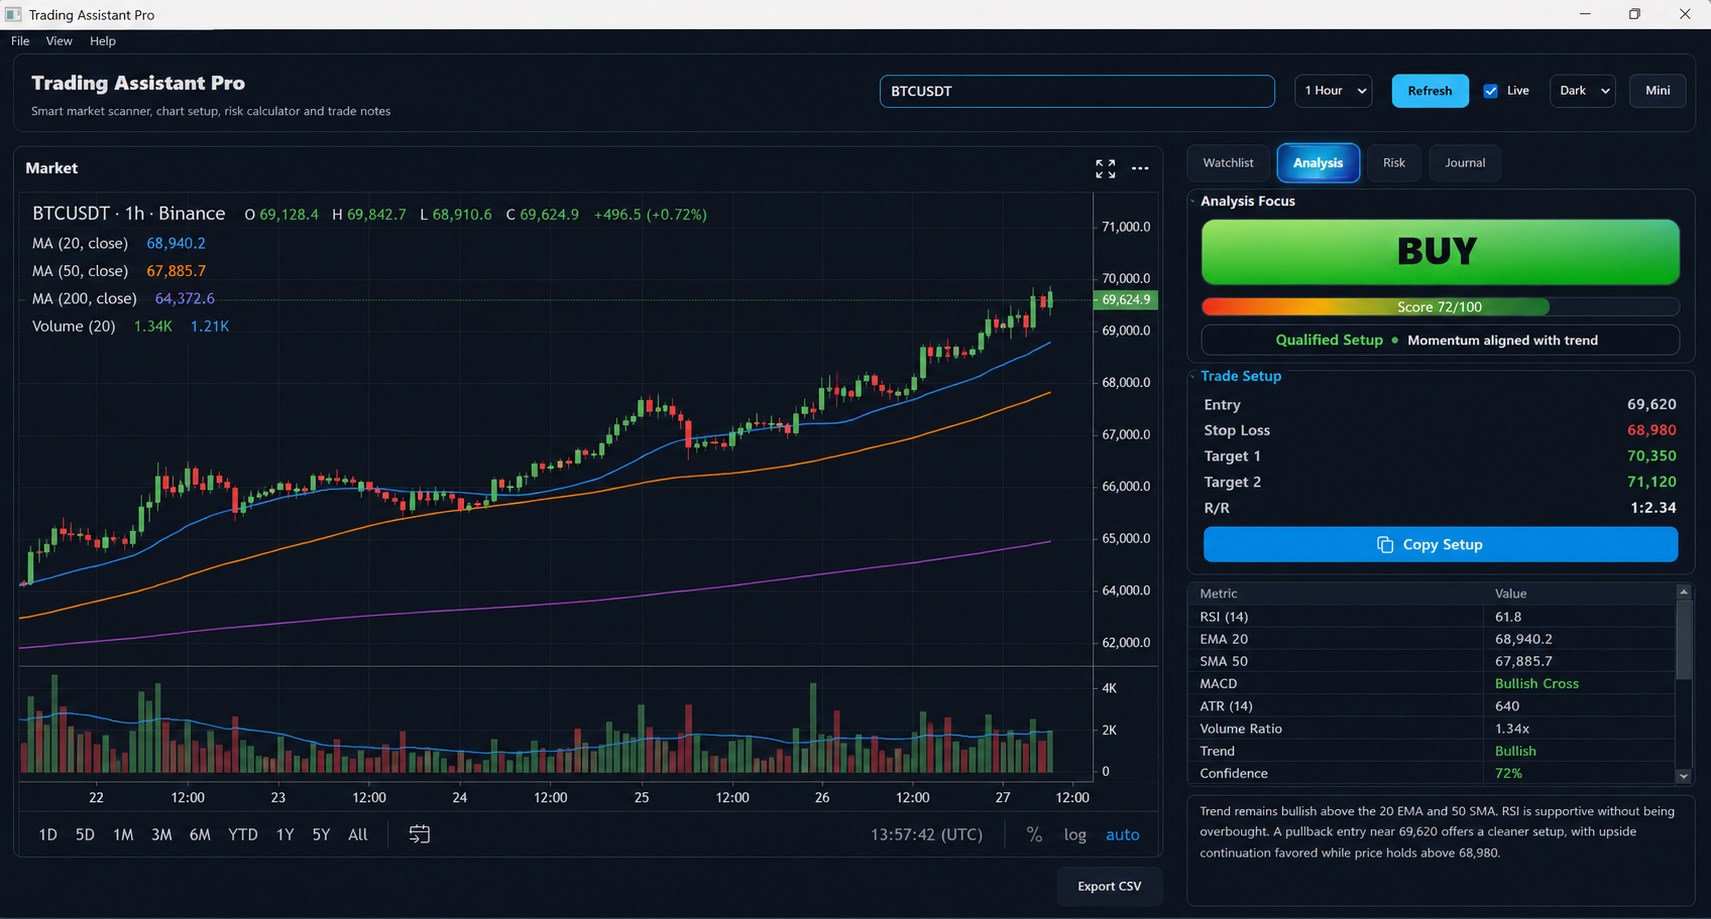The height and width of the screenshot is (919, 1711).
Task: Click the Export CSV button
Action: click(x=1109, y=886)
